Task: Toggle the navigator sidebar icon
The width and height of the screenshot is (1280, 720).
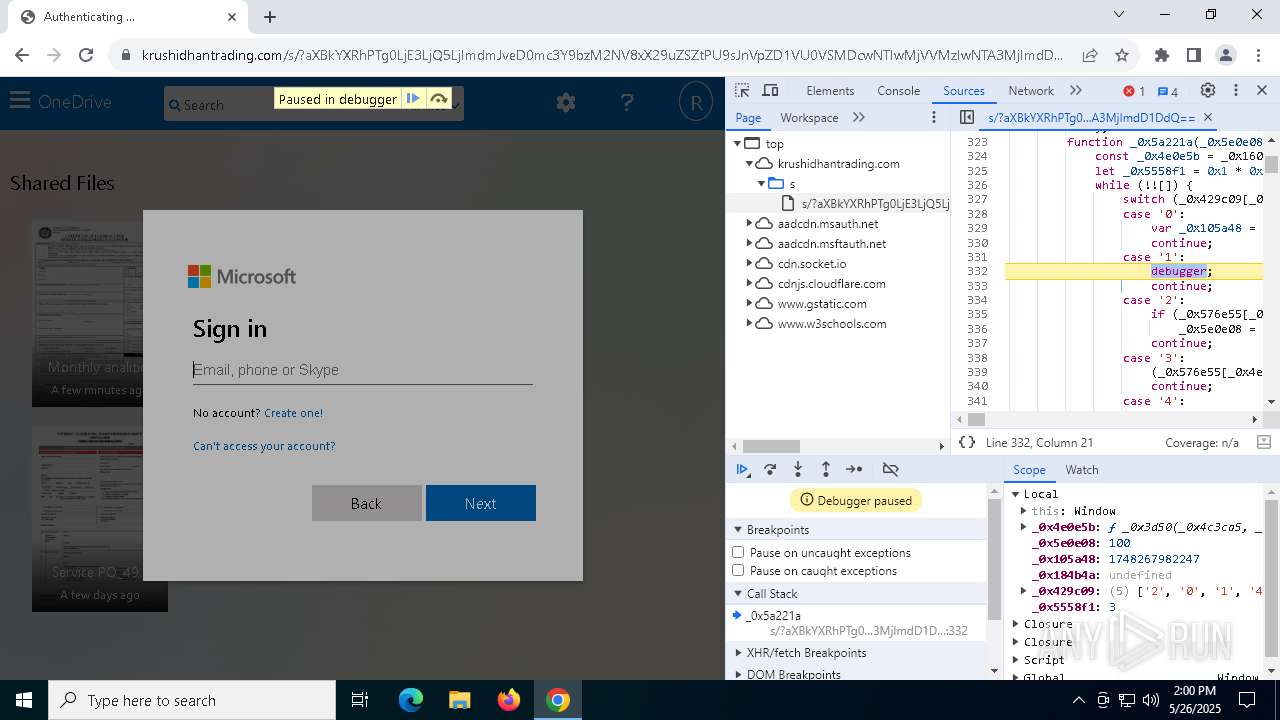Action: (x=966, y=117)
